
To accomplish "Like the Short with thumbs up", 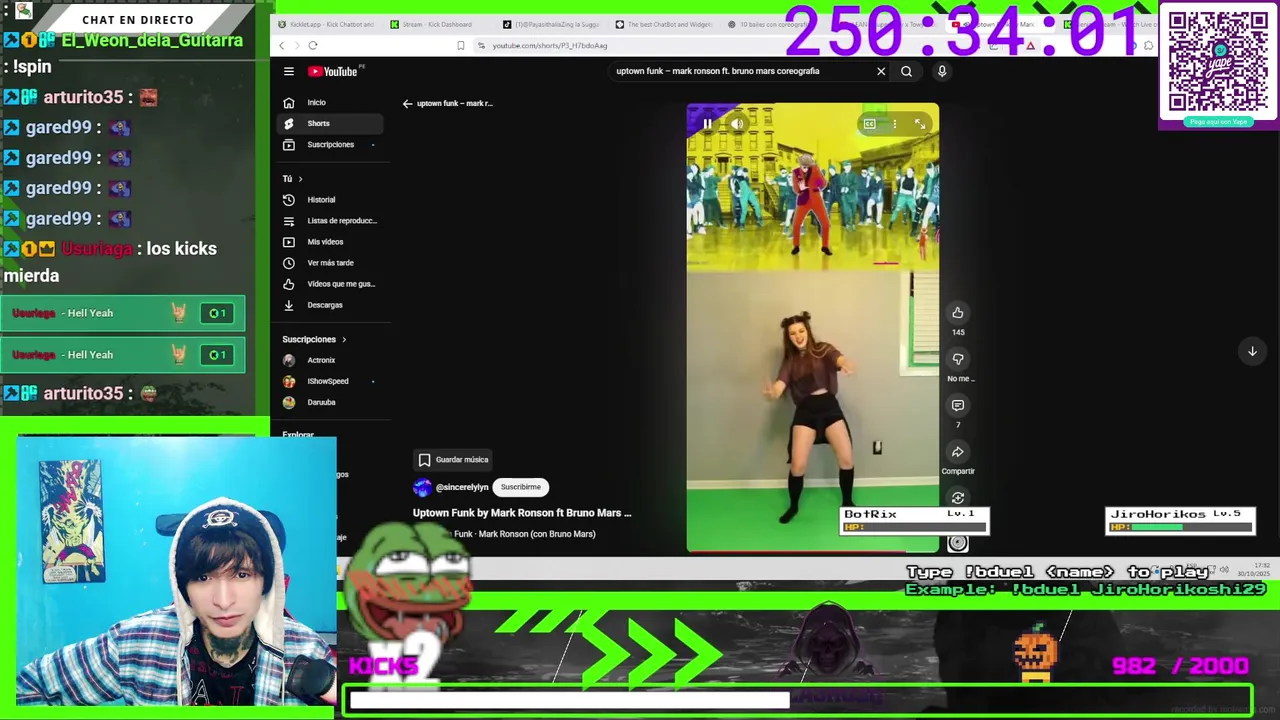I will 958,313.
